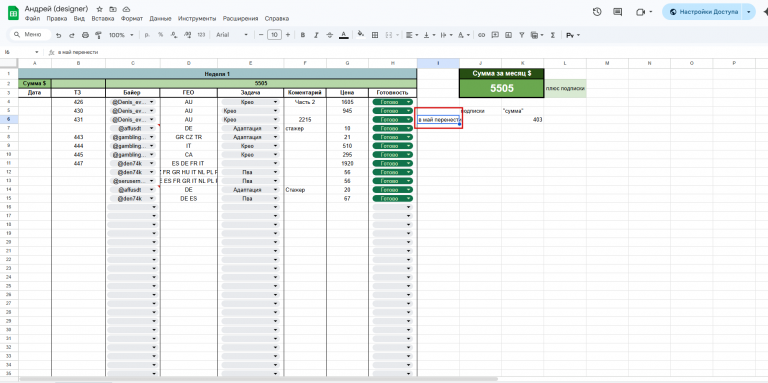Image resolution: width=768 pixels, height=383 pixels.
Task: Undo the last action
Action: [x=59, y=35]
